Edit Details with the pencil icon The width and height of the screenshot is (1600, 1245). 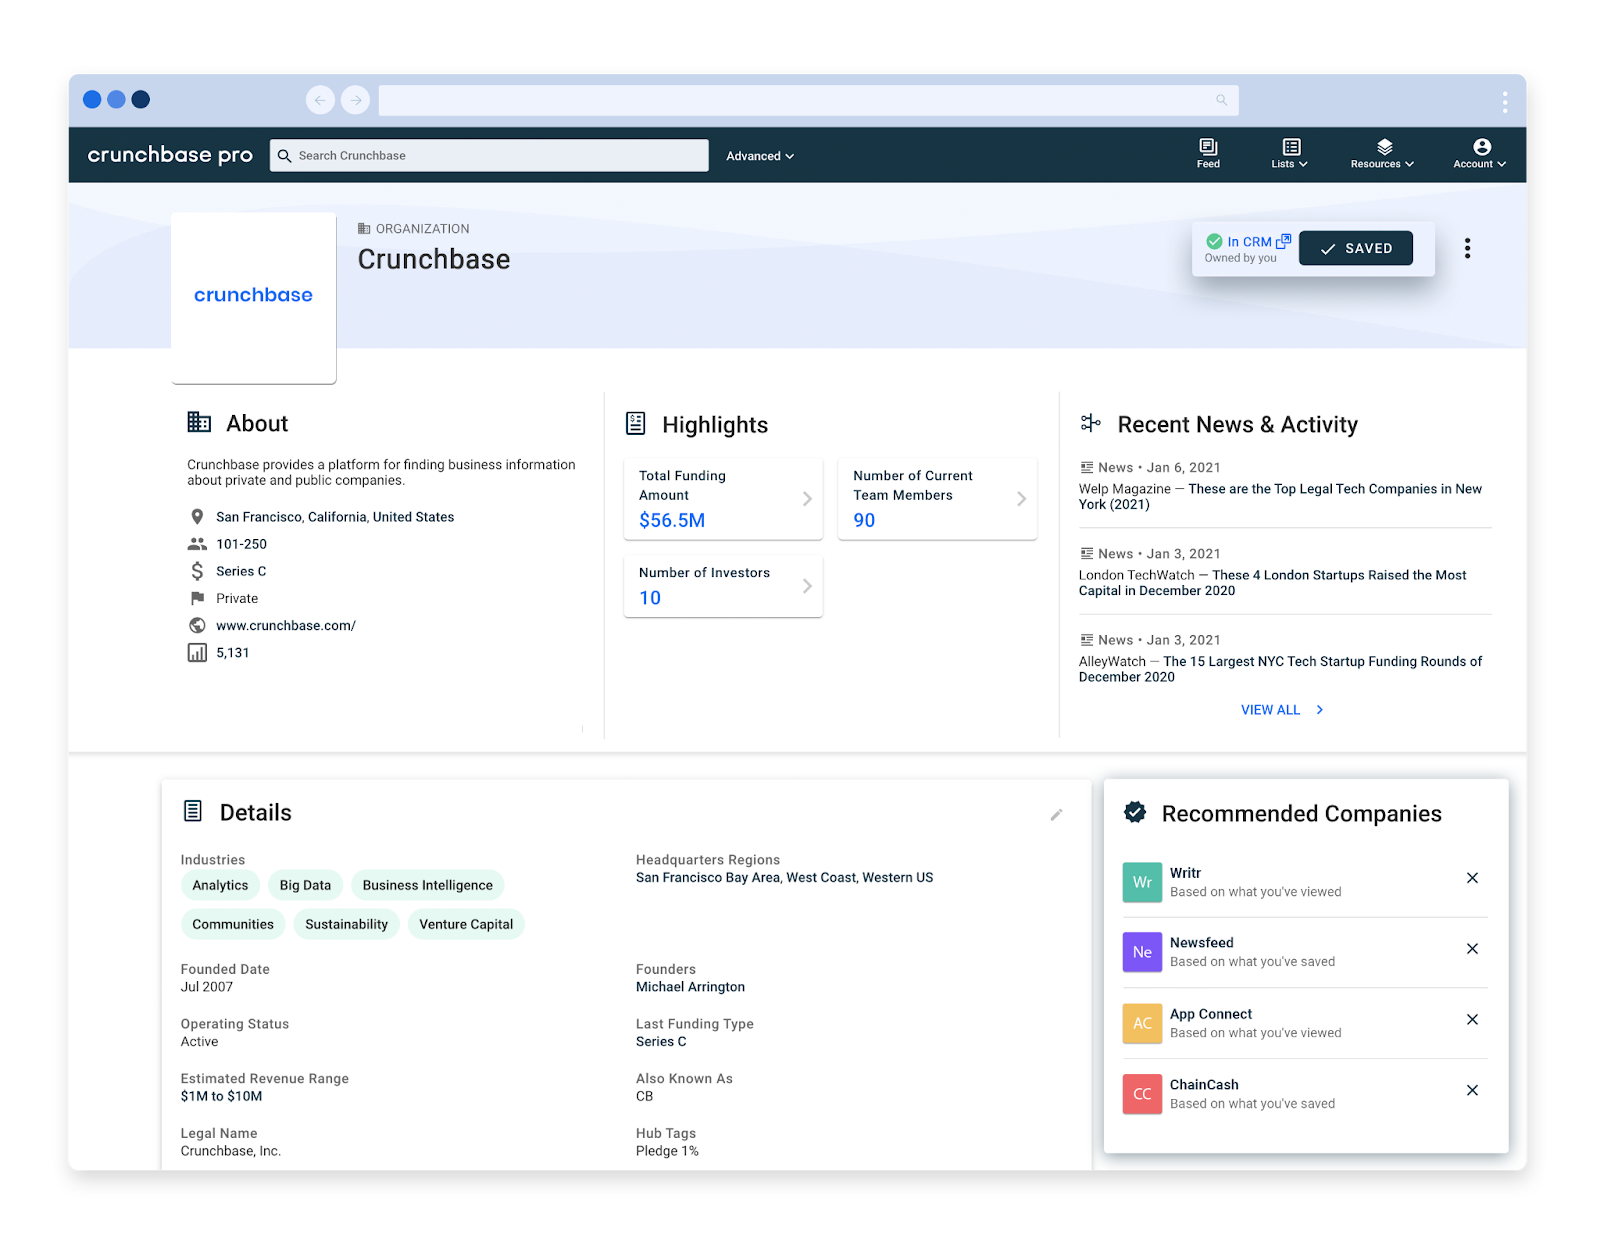(x=1056, y=815)
